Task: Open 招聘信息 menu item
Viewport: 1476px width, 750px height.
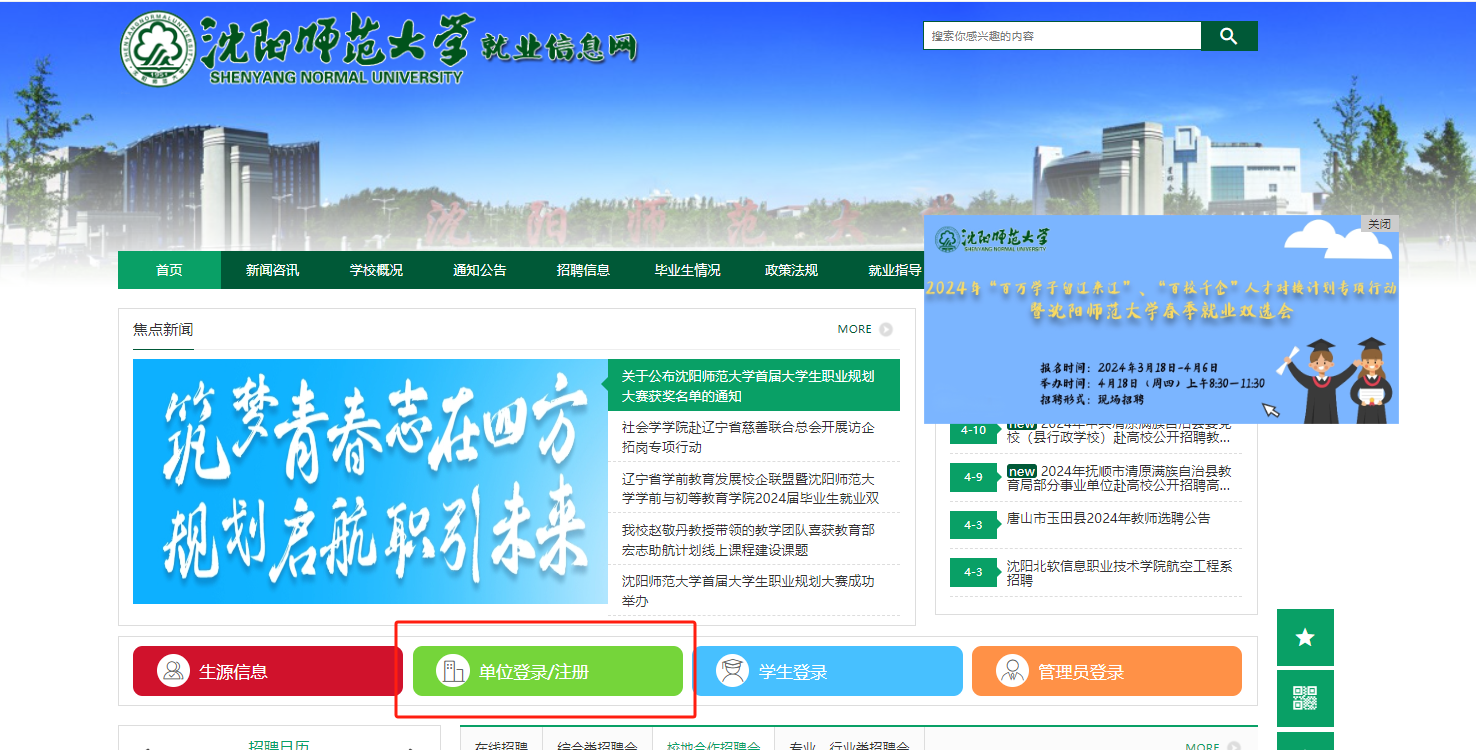Action: point(583,270)
